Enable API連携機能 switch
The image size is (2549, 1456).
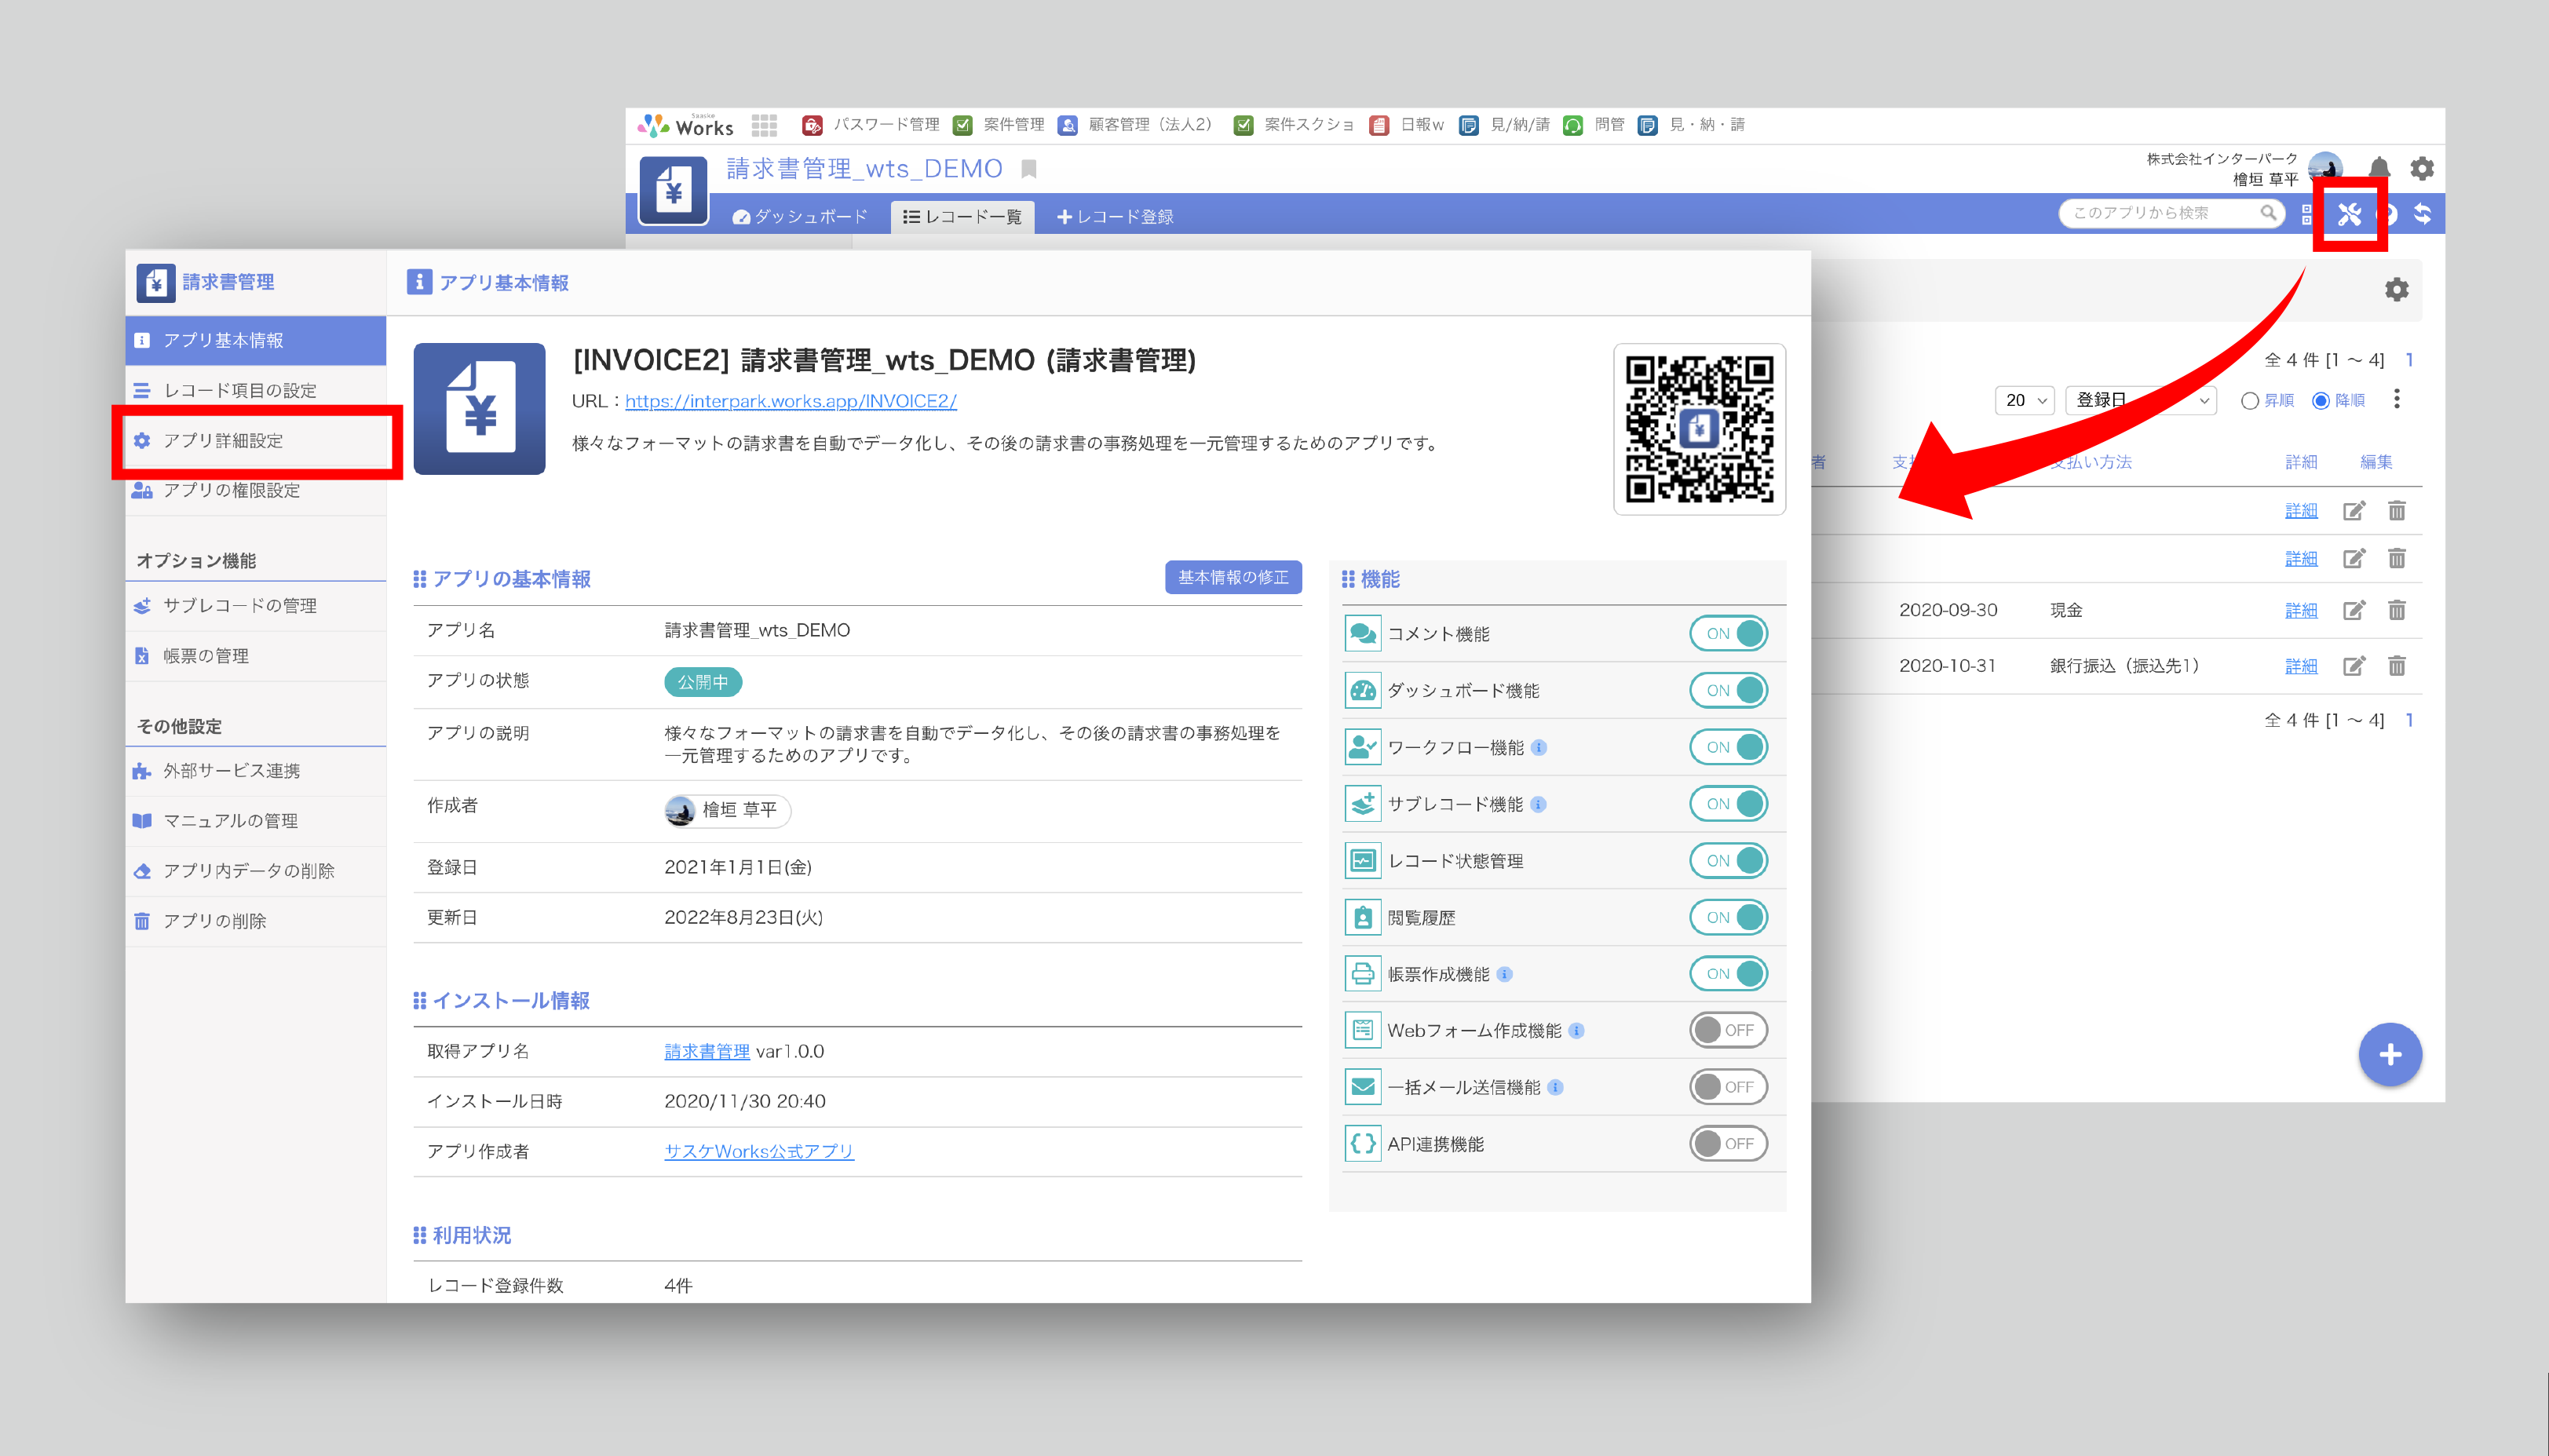point(1728,1144)
